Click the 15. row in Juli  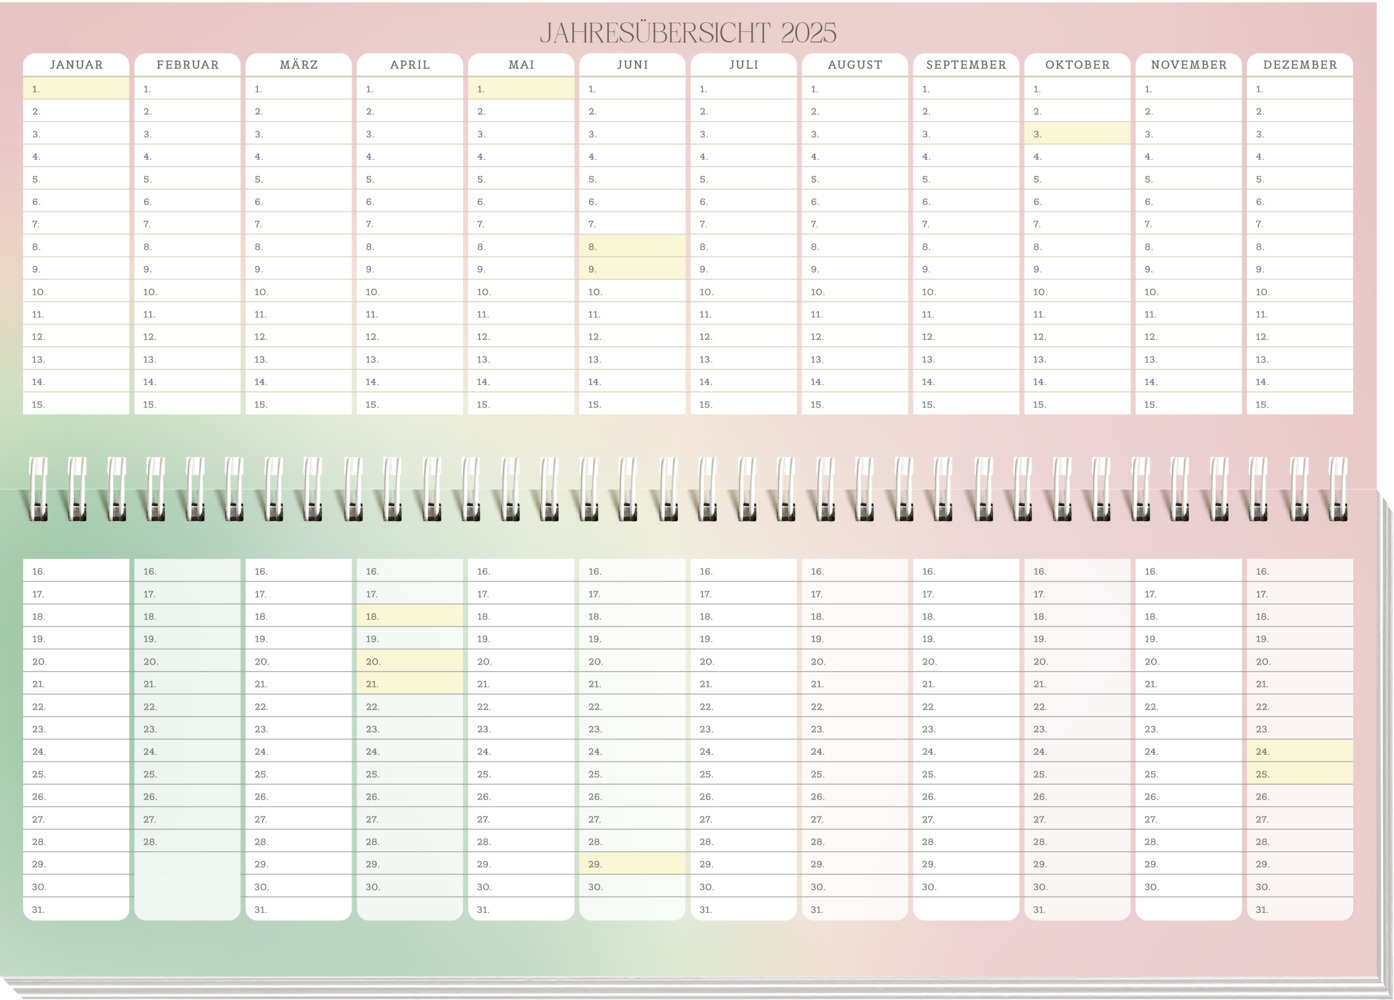[x=744, y=405]
